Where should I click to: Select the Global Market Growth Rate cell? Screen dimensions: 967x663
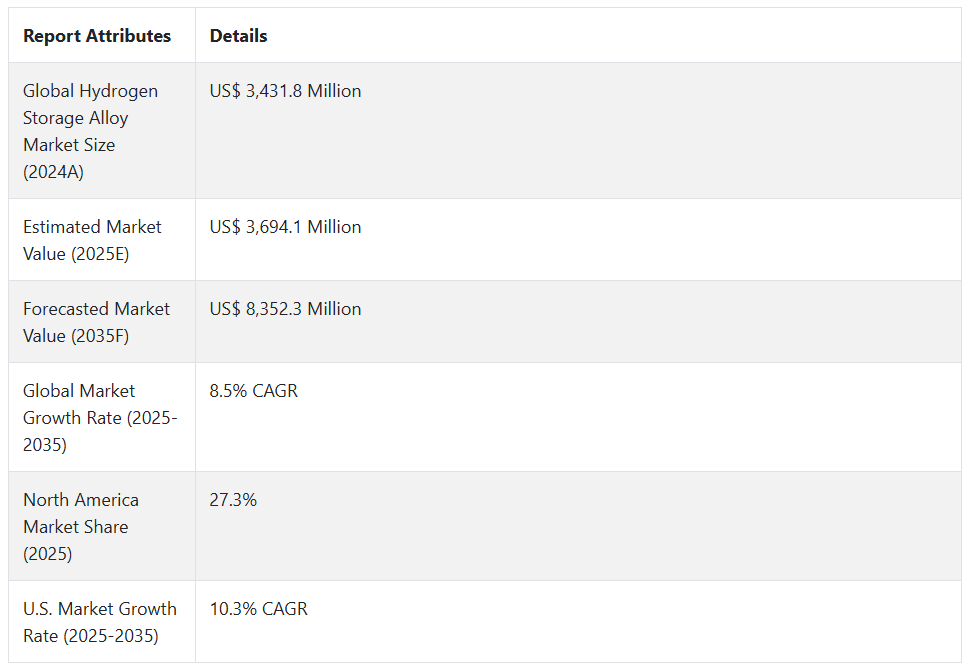102,418
